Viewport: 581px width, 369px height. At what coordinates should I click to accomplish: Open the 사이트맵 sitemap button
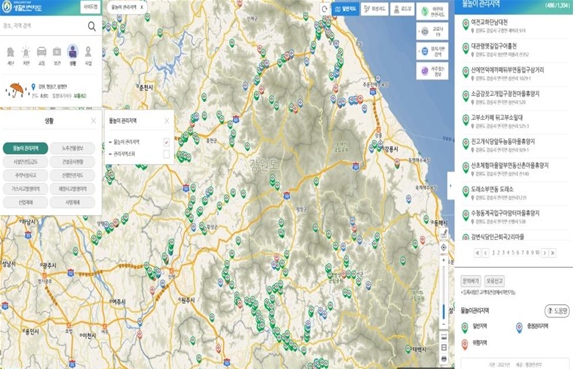click(x=90, y=7)
